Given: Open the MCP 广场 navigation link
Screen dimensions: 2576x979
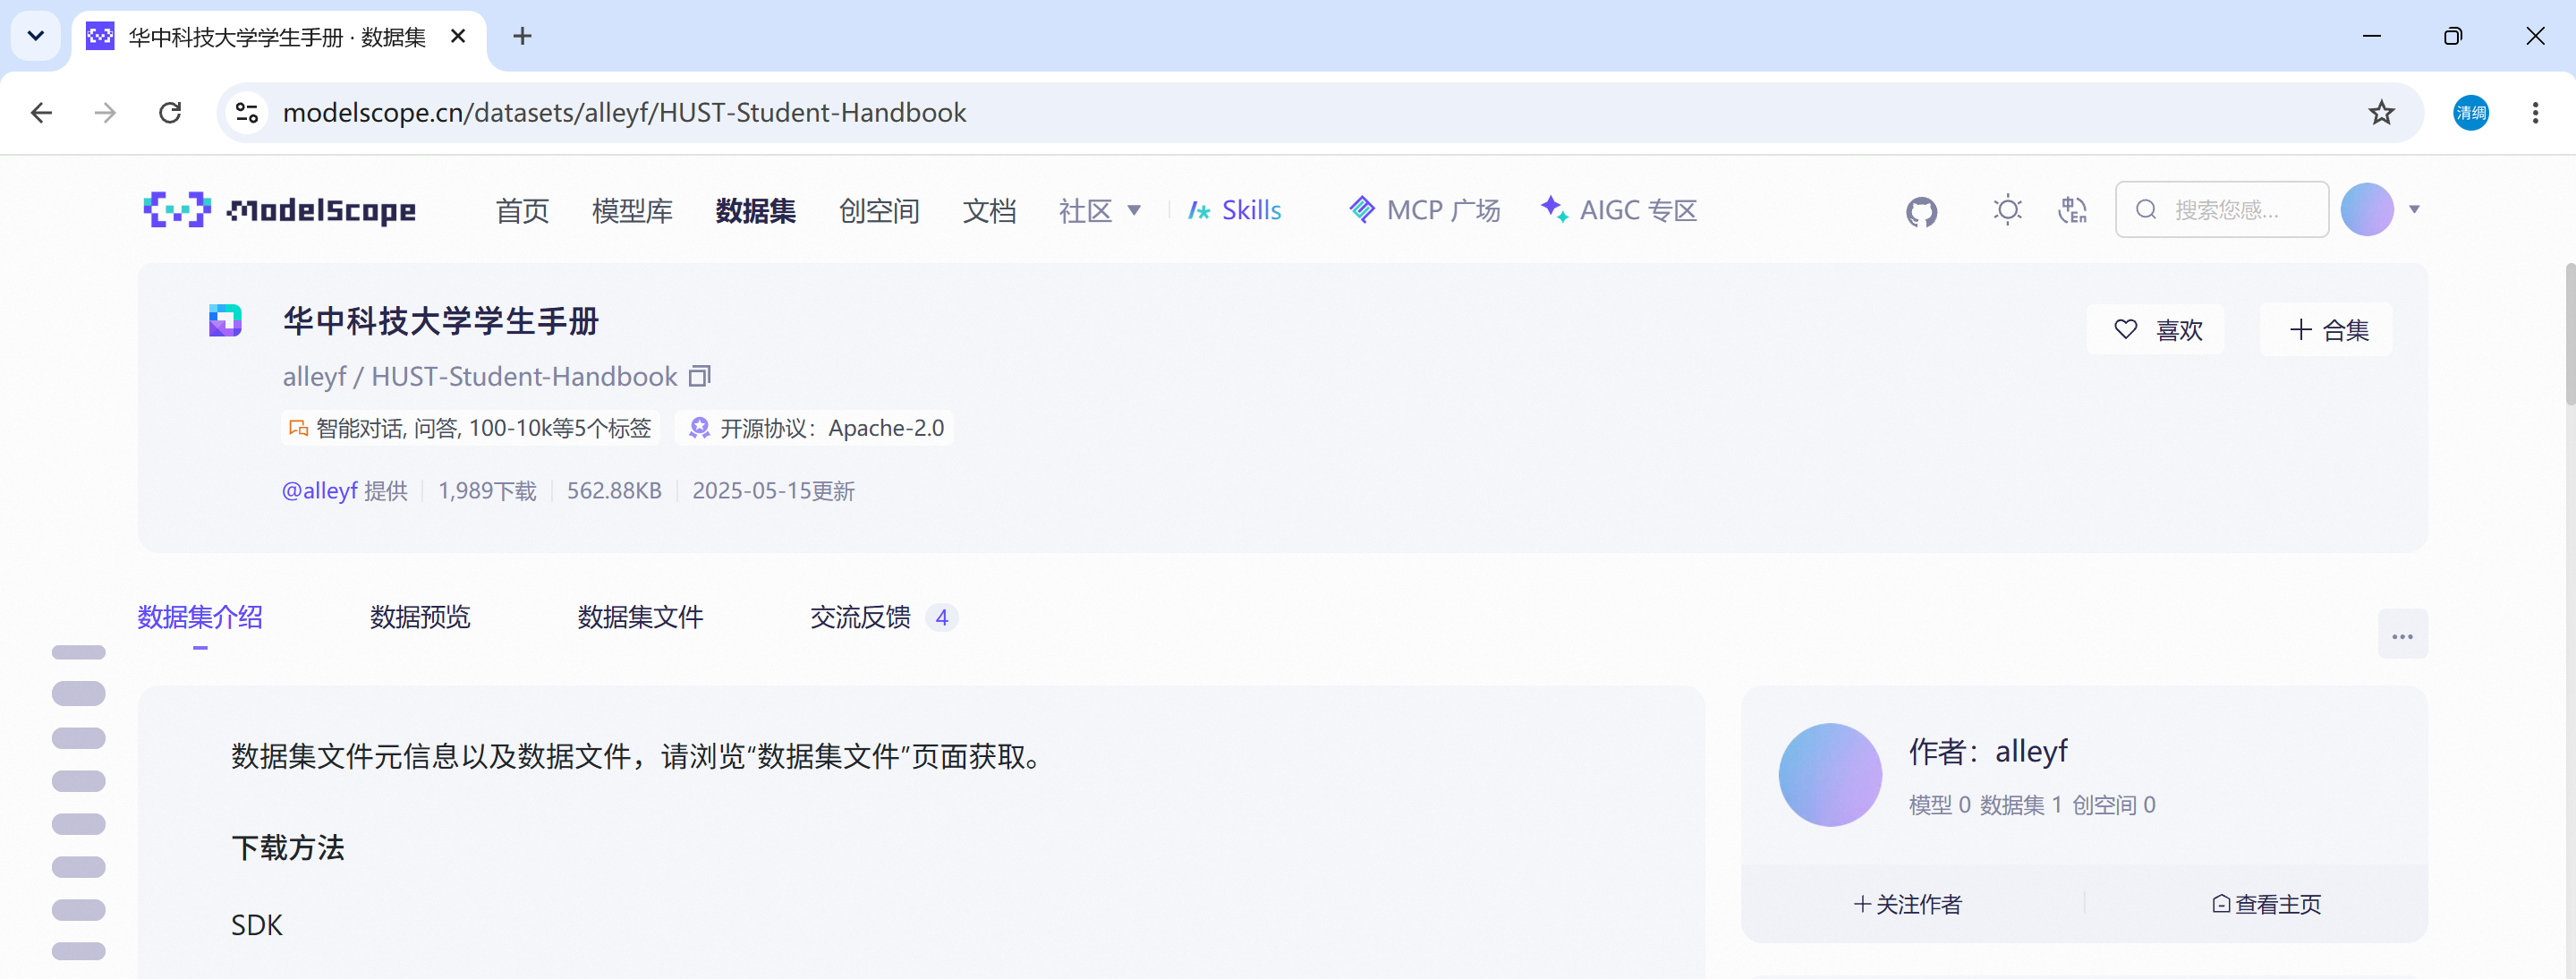Looking at the screenshot, I should pyautogui.click(x=1424, y=211).
